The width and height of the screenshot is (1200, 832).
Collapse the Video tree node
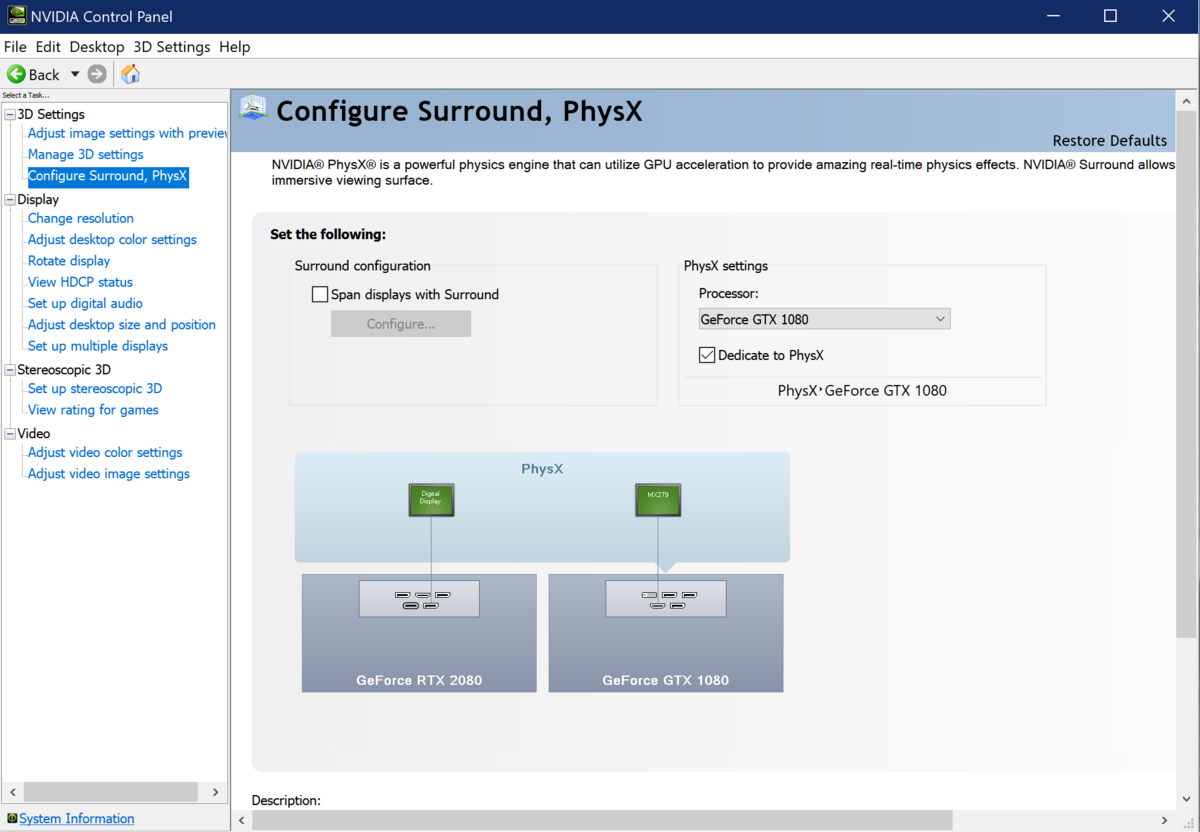[10, 433]
